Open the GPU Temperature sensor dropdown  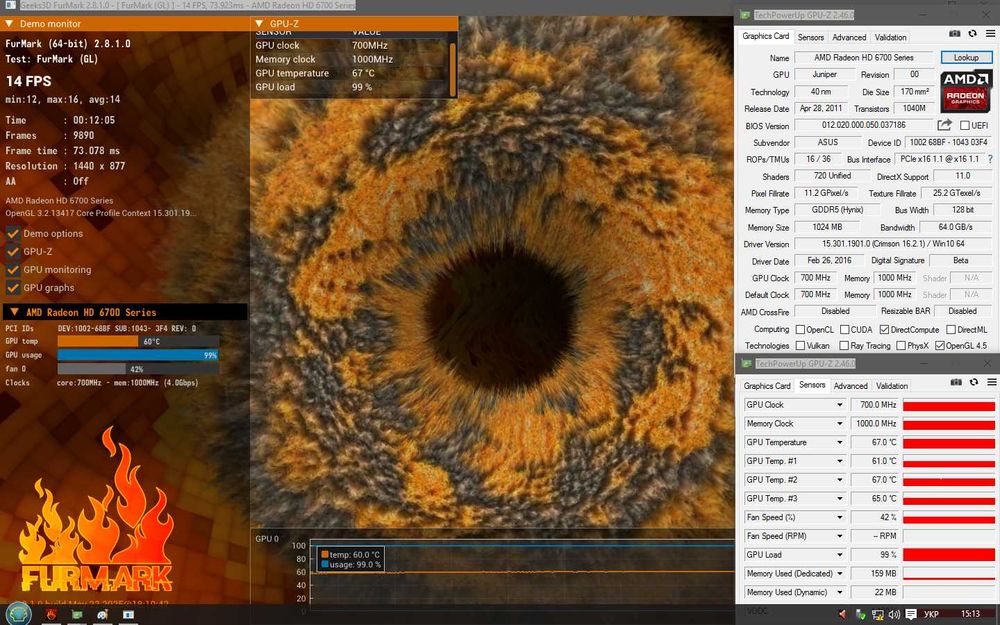[x=840, y=442]
